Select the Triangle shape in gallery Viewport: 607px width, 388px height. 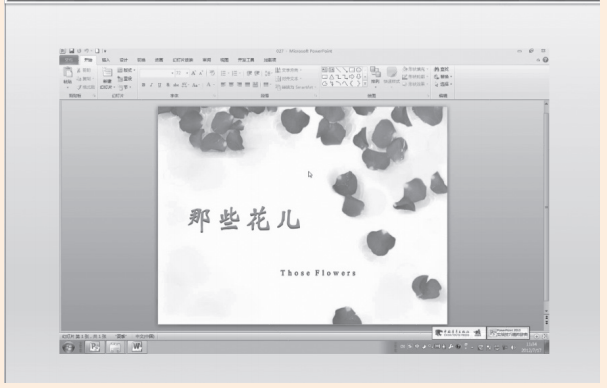pos(332,77)
